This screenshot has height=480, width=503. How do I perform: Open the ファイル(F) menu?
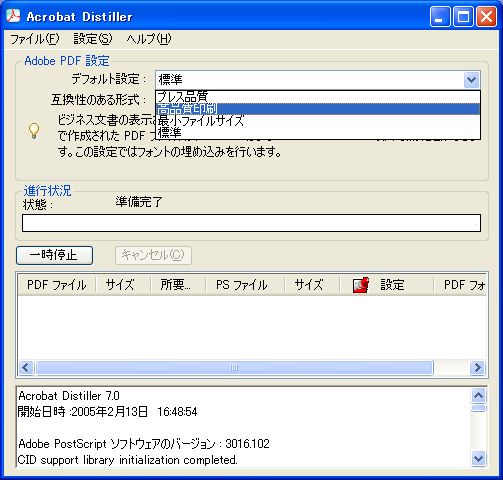[35, 39]
